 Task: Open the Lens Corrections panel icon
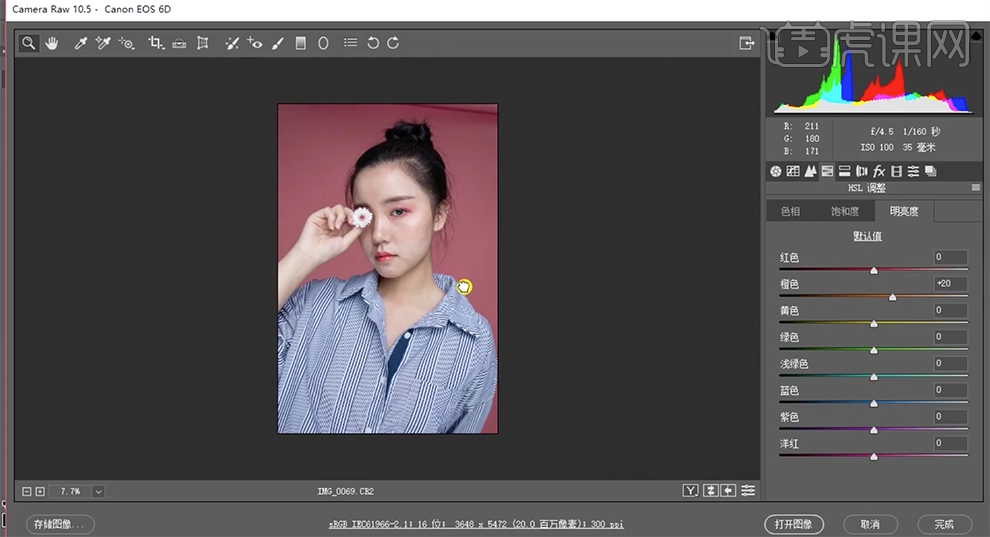point(862,171)
